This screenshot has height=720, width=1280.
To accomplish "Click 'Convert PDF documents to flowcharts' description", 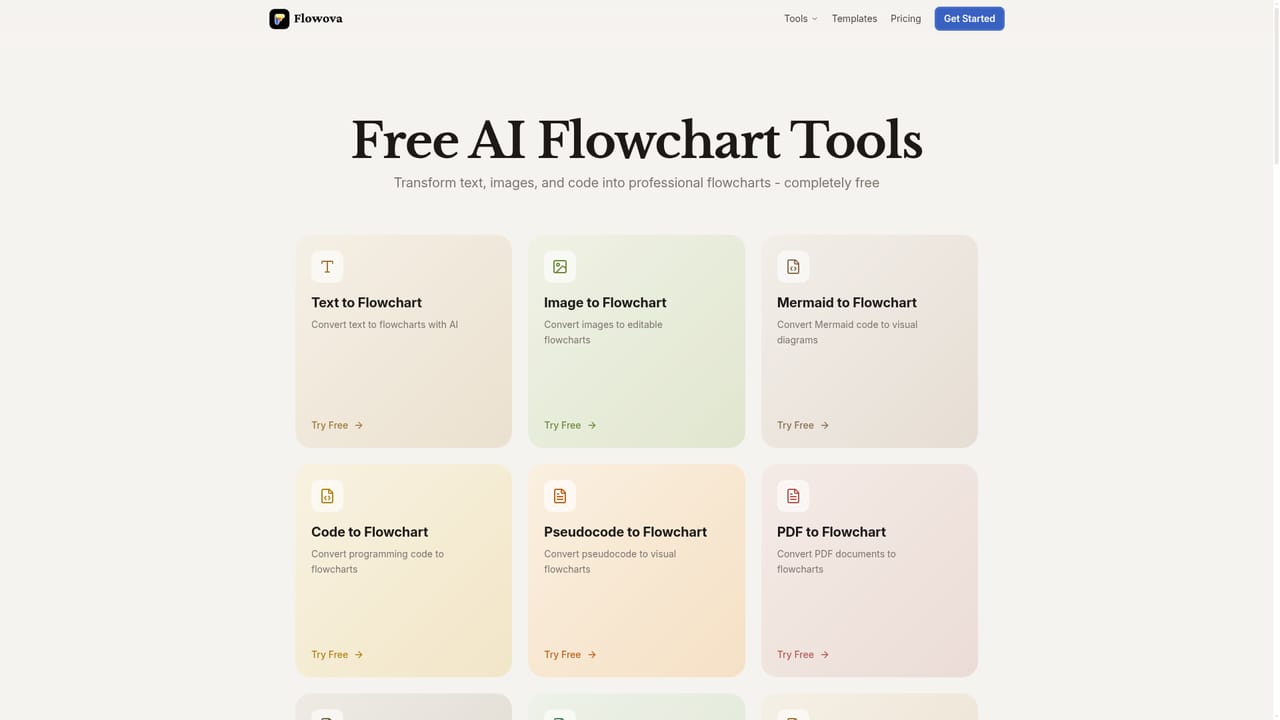I will pyautogui.click(x=836, y=561).
